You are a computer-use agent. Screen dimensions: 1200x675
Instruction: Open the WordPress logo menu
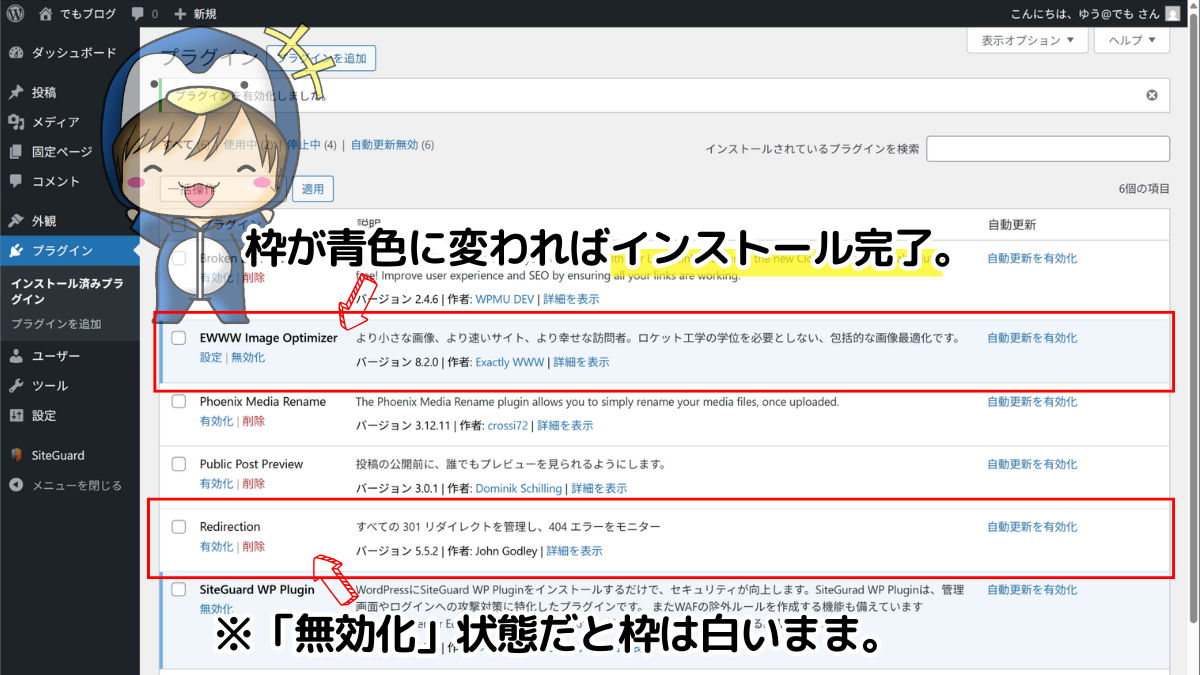16,14
